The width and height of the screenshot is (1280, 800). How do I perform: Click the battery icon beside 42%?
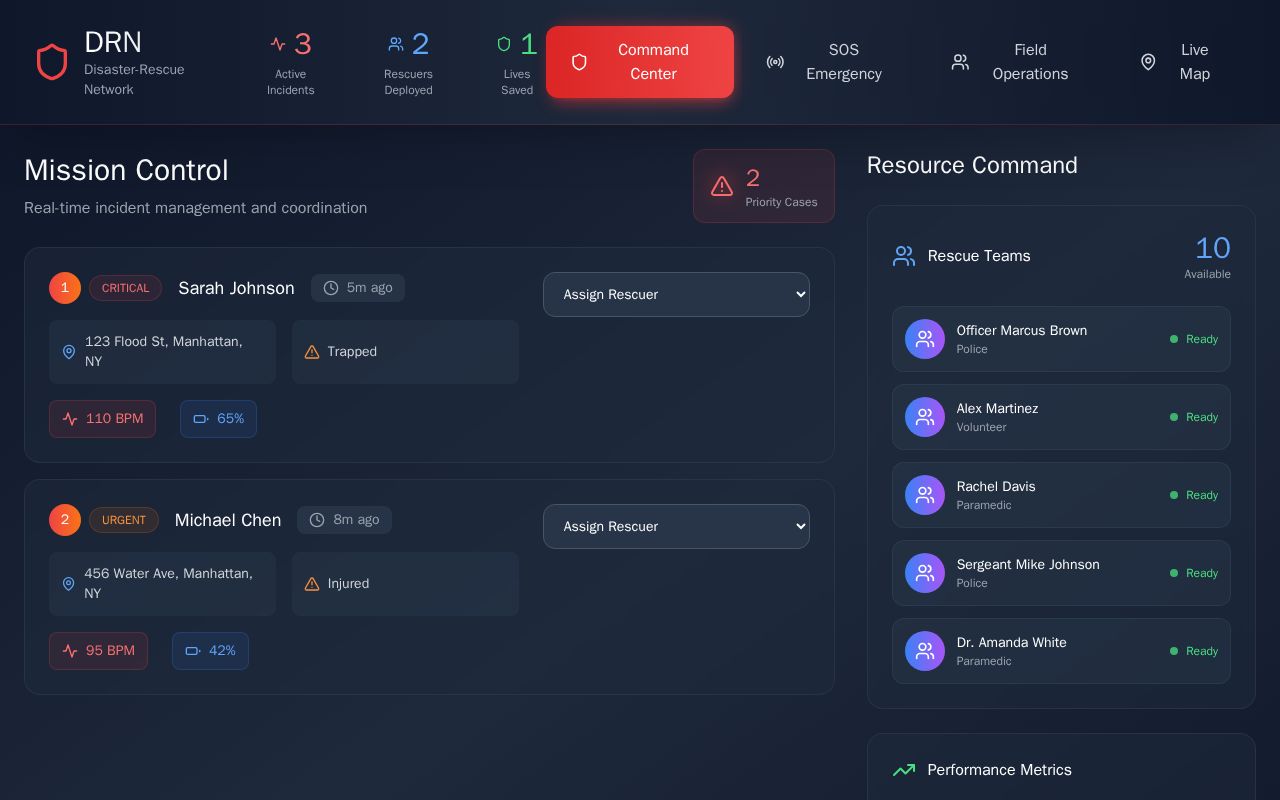[x=193, y=651]
